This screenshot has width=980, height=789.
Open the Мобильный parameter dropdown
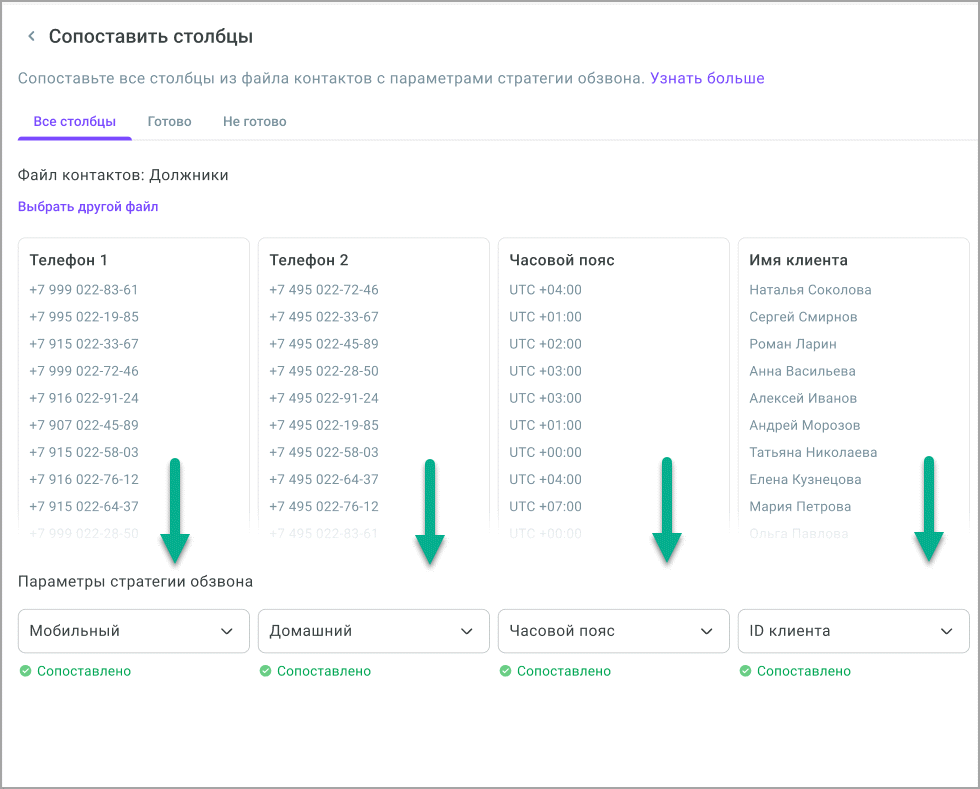(133, 631)
